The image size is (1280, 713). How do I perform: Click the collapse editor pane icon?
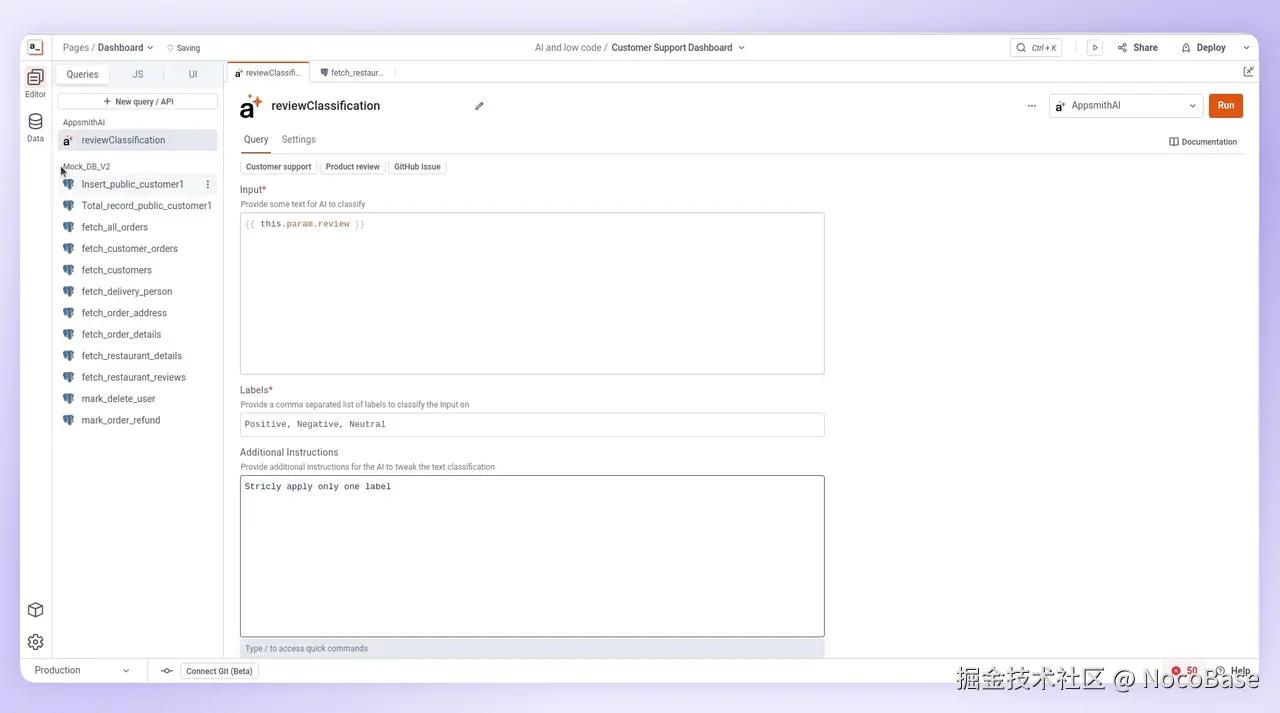1248,72
